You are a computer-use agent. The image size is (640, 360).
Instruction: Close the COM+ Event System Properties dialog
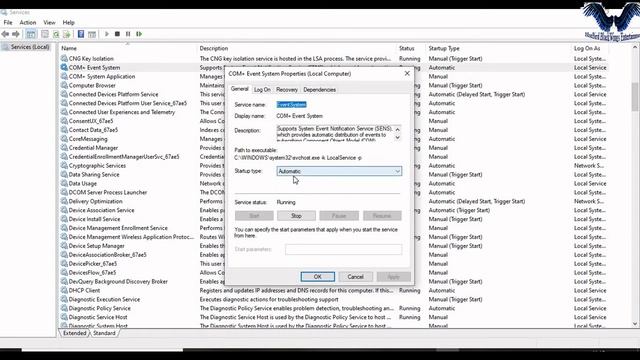(x=407, y=73)
